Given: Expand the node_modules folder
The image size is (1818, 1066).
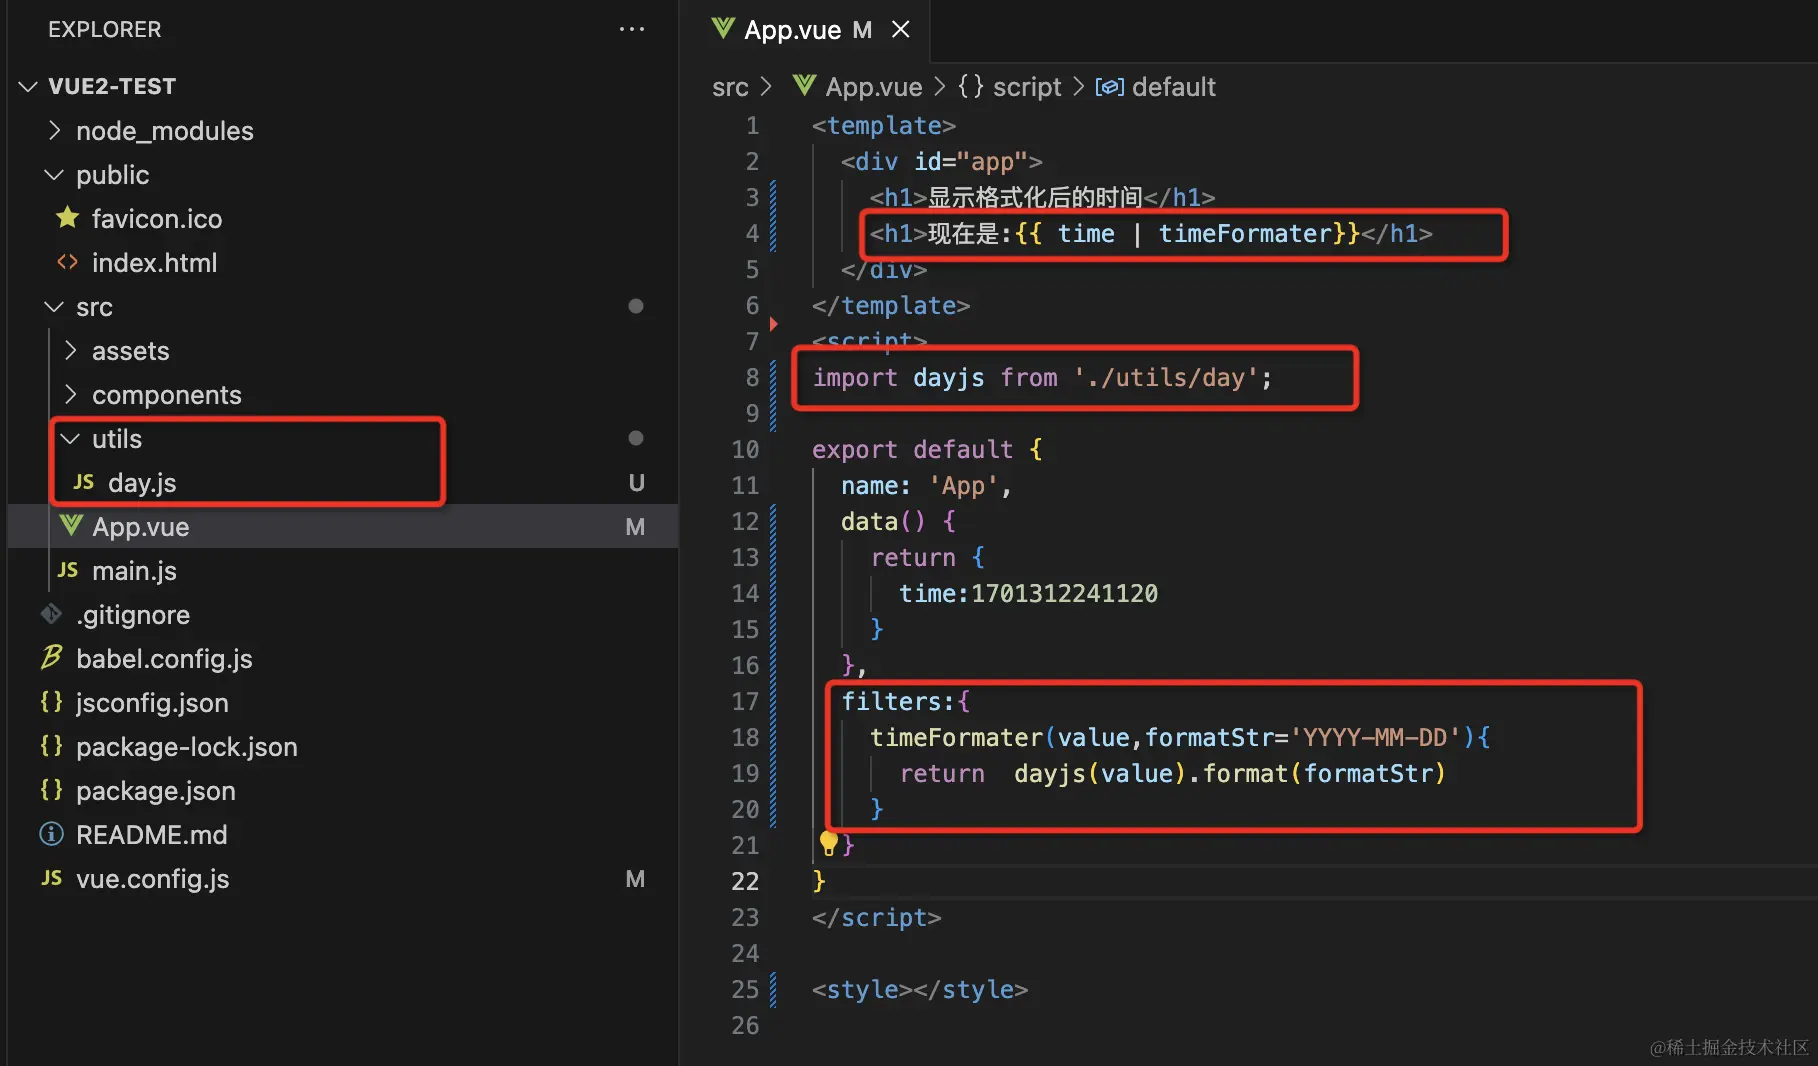Looking at the screenshot, I should (x=54, y=130).
